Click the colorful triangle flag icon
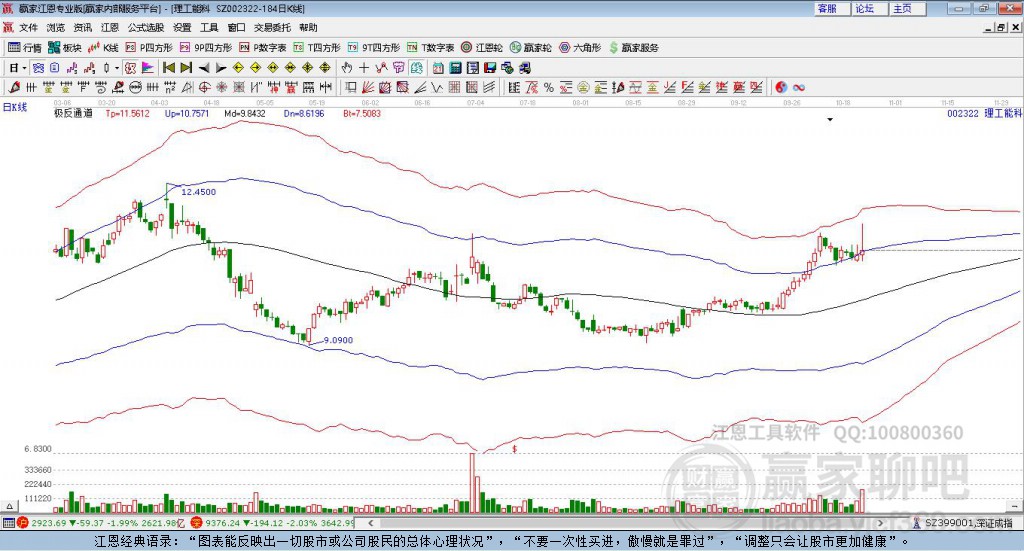Screen dimensions: 1024x551 point(148,68)
